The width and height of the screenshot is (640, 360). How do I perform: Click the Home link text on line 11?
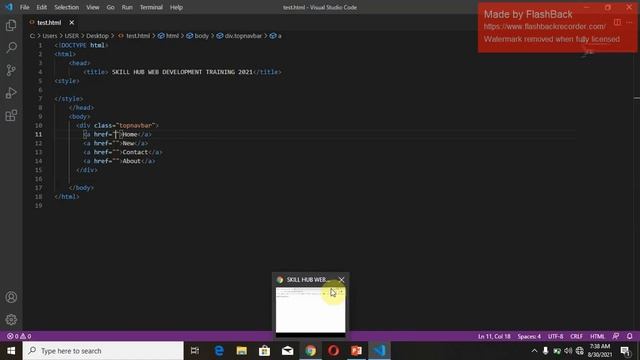pyautogui.click(x=130, y=134)
